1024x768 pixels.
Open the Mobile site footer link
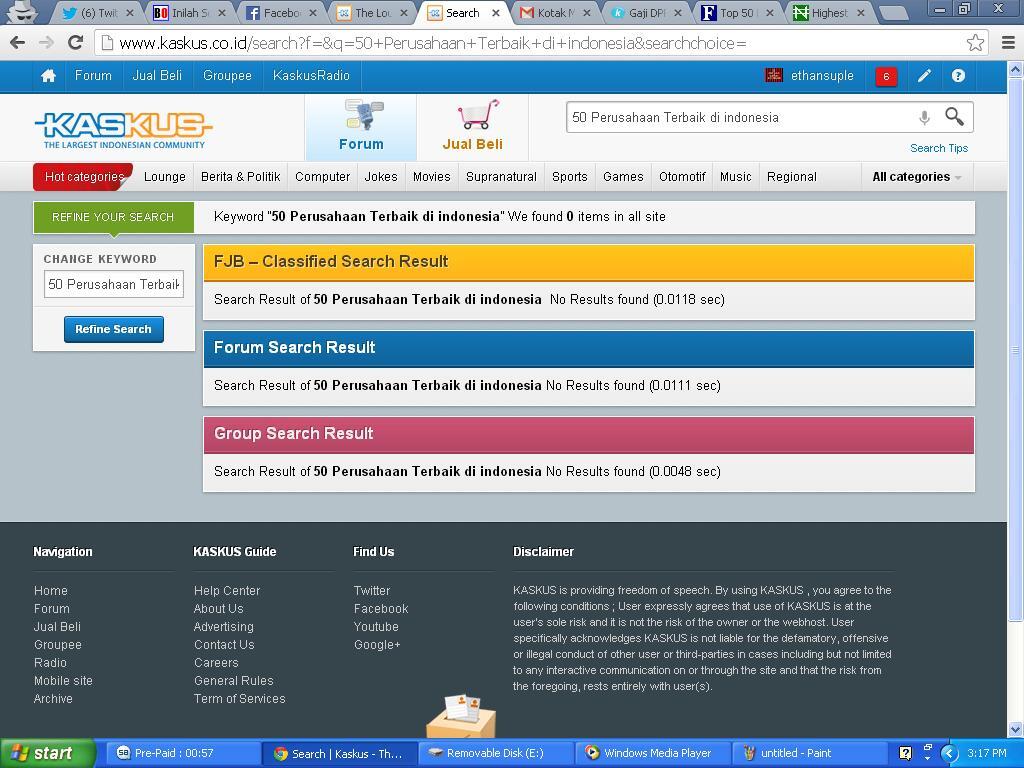pyautogui.click(x=63, y=680)
